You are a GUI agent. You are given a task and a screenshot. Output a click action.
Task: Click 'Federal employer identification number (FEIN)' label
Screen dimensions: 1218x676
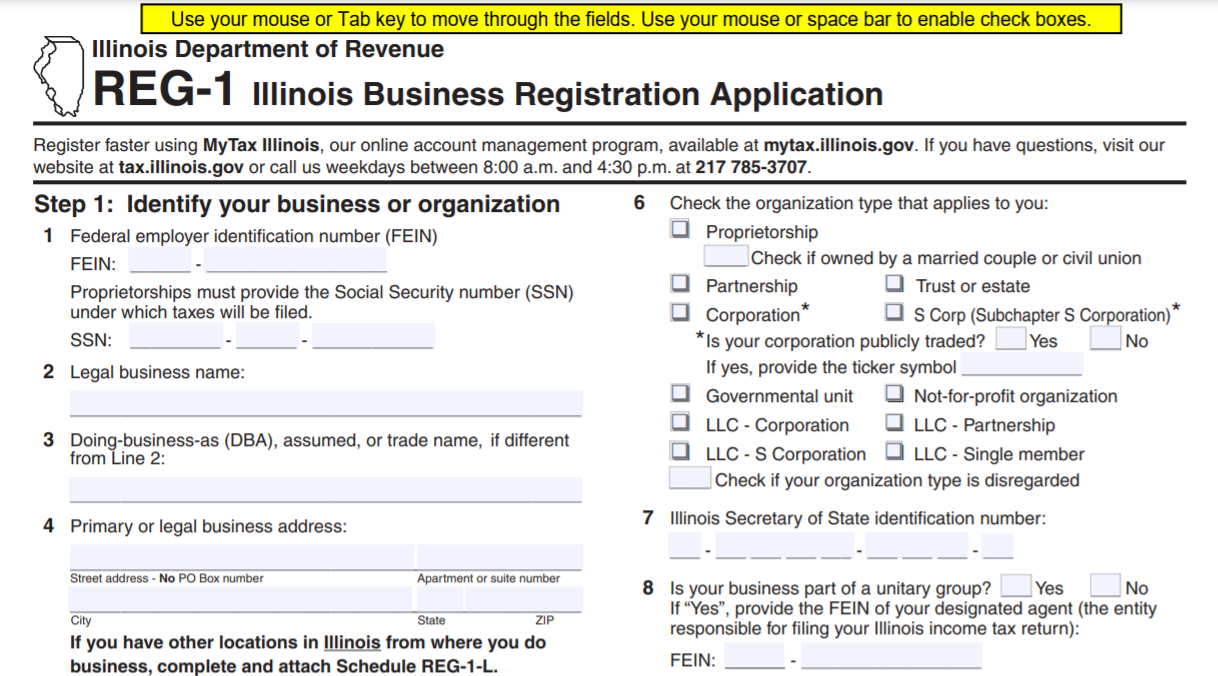pyautogui.click(x=253, y=237)
